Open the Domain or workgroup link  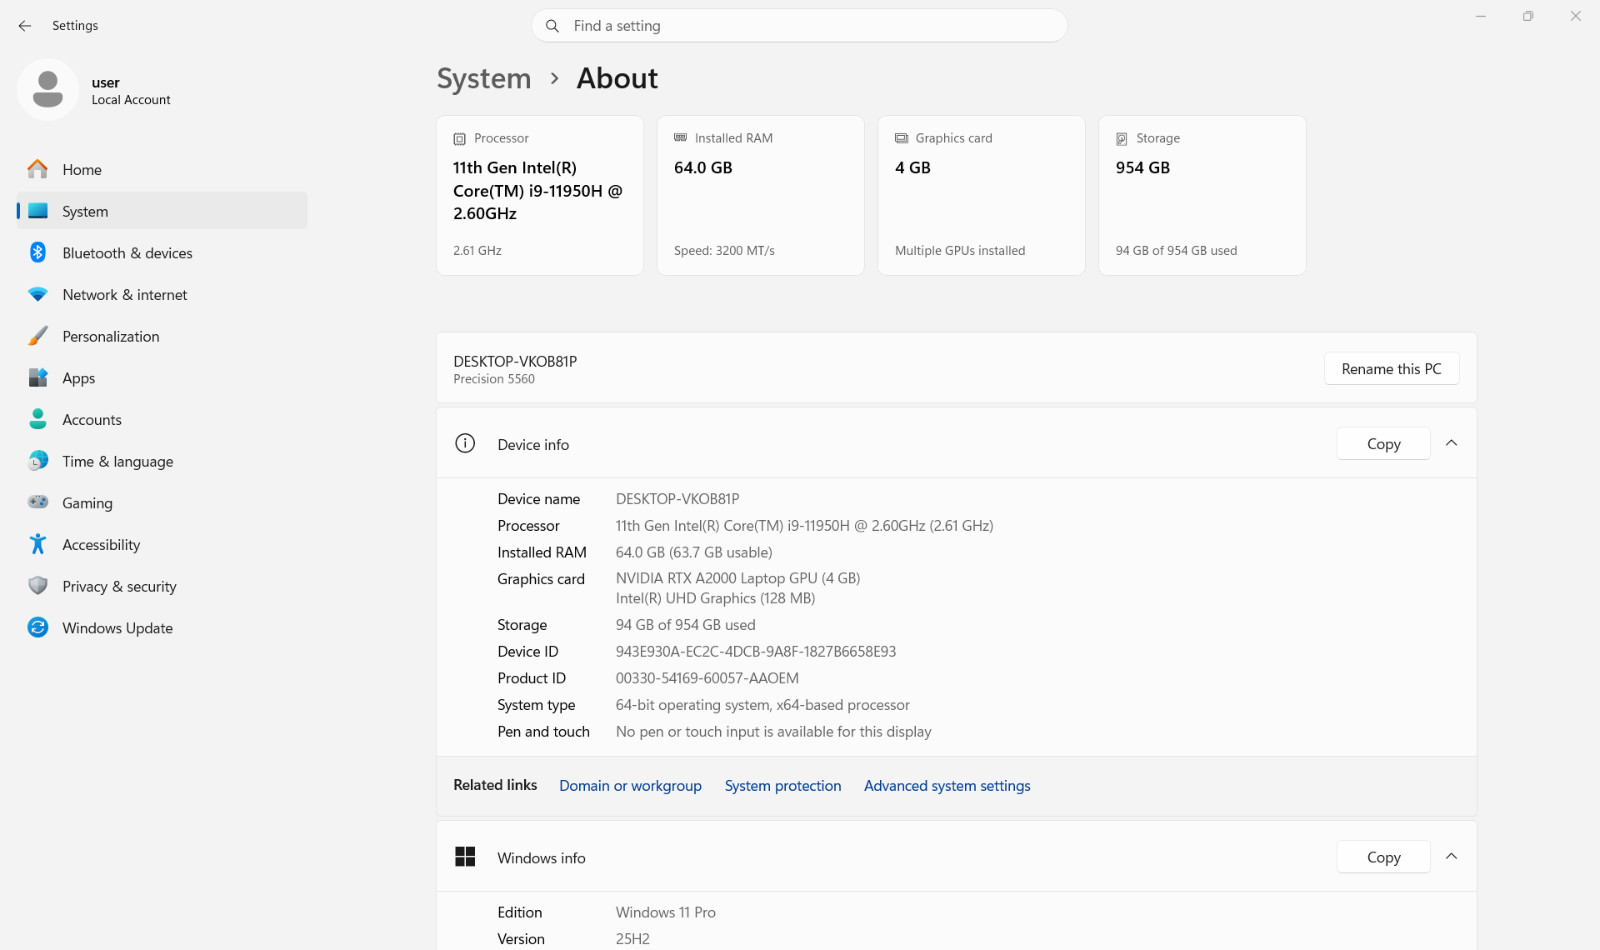pyautogui.click(x=630, y=786)
